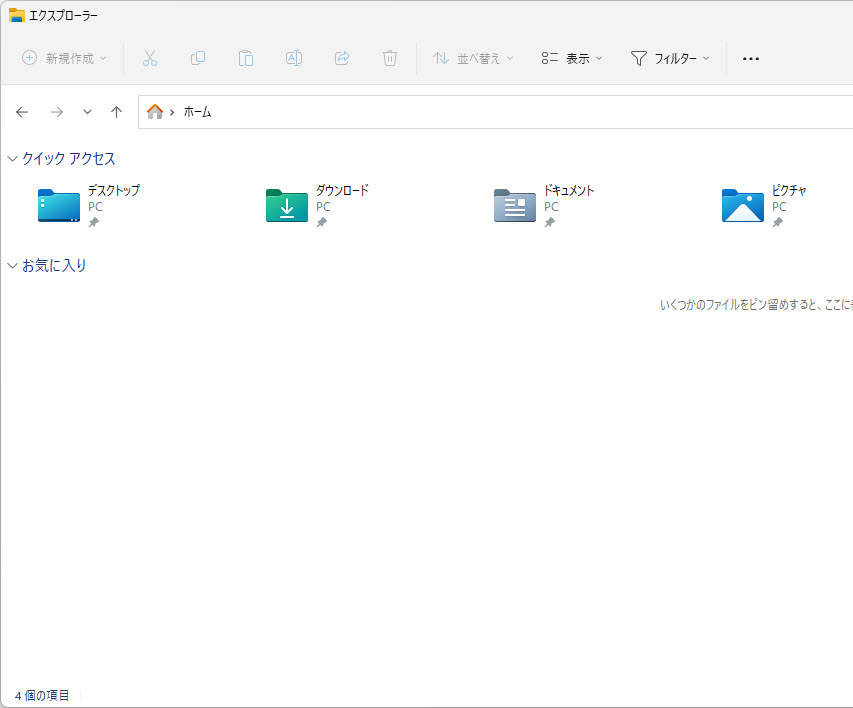Viewport: 853px width, 708px height.
Task: Click the Rename icon in toolbar
Action: [x=294, y=58]
